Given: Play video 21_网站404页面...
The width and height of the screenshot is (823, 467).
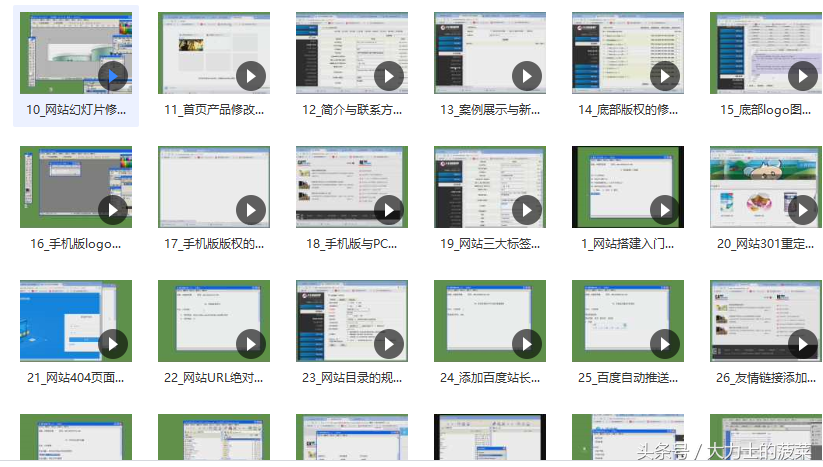Looking at the screenshot, I should 113,344.
